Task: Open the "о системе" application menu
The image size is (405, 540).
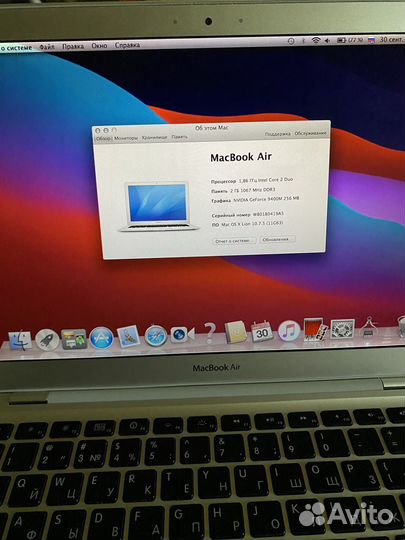Action: [x=16, y=48]
